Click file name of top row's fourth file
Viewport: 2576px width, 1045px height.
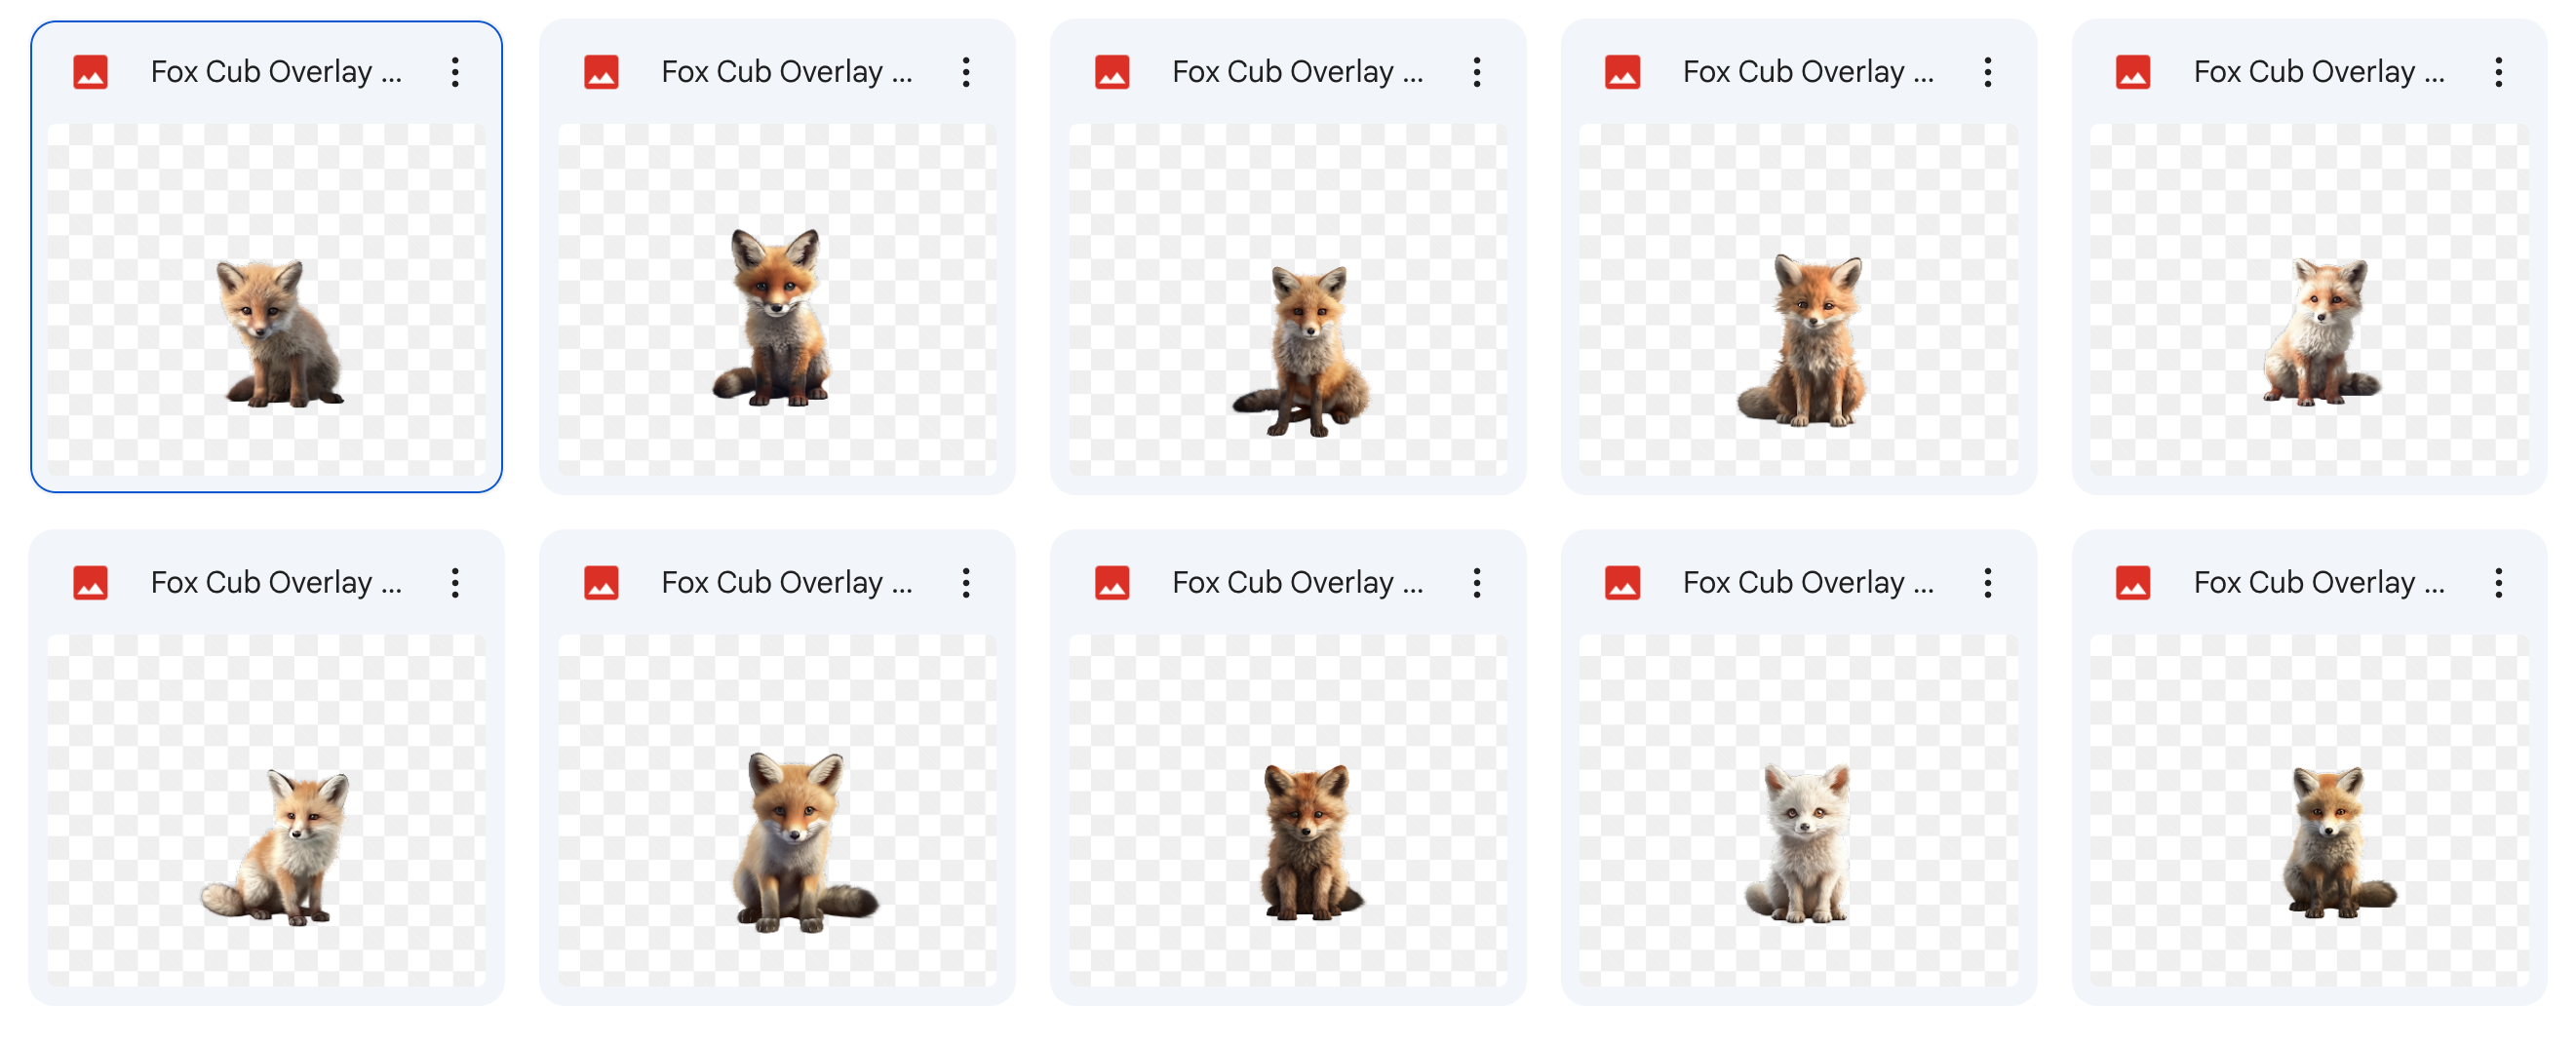[x=1807, y=72]
